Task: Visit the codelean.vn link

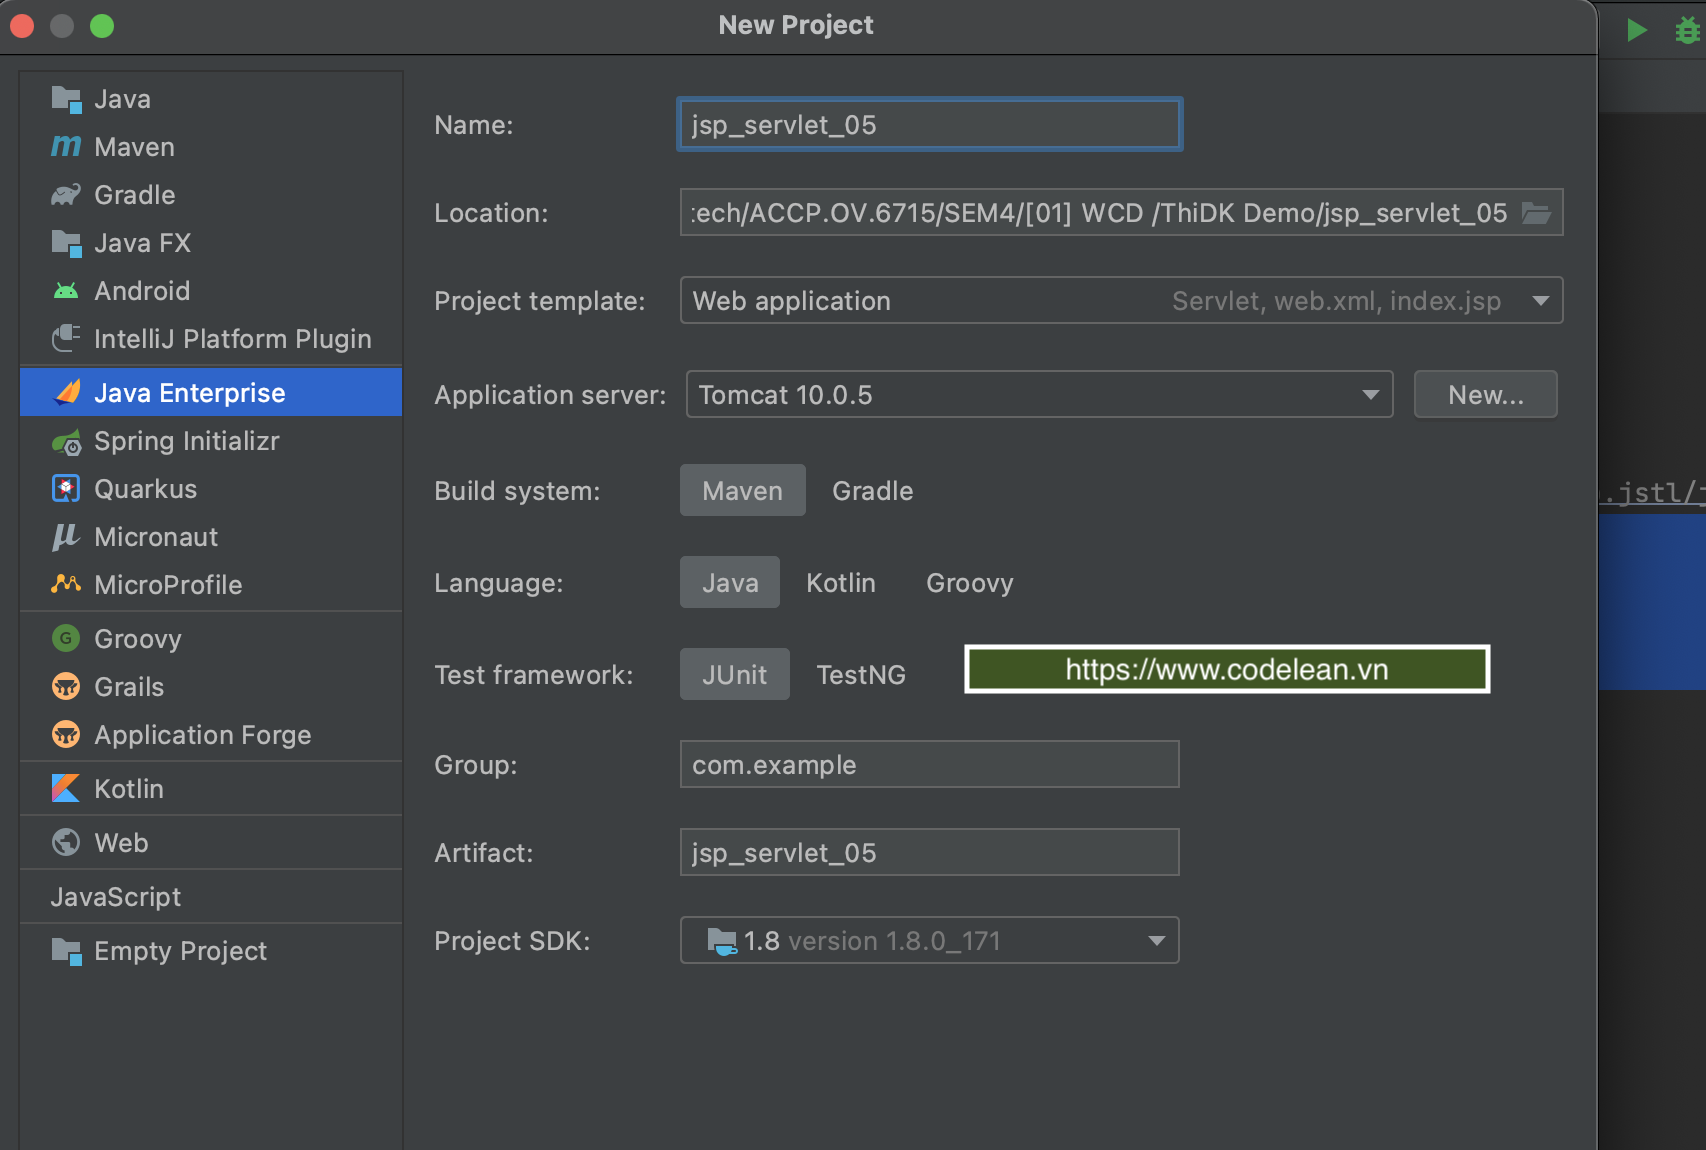Action: (1226, 669)
